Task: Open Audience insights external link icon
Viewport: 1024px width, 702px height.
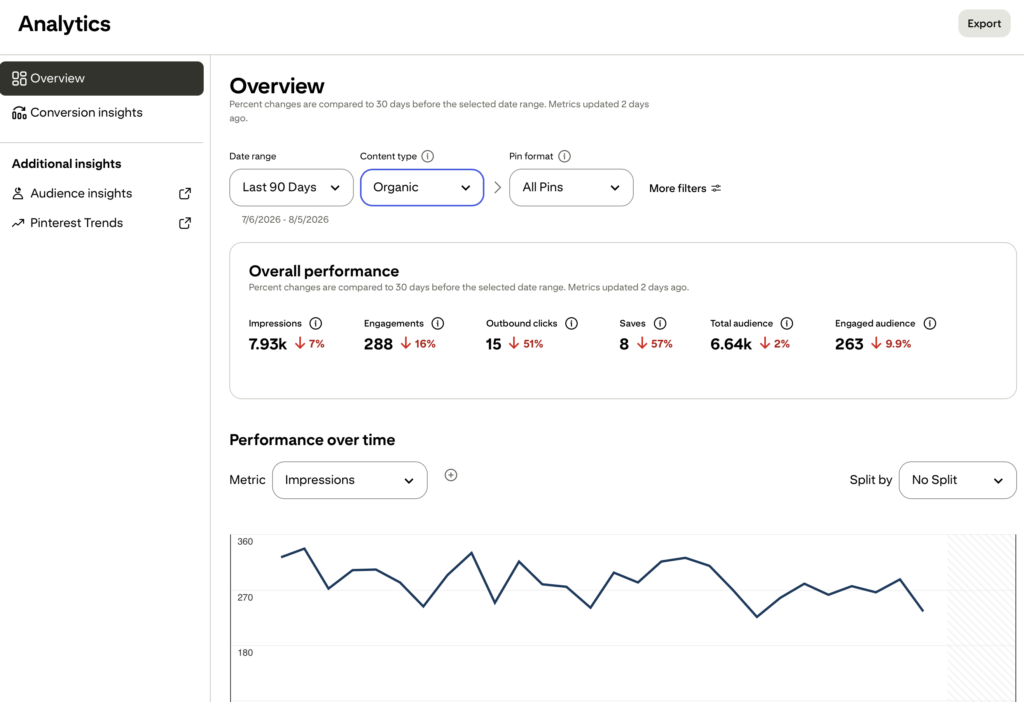Action: [185, 193]
